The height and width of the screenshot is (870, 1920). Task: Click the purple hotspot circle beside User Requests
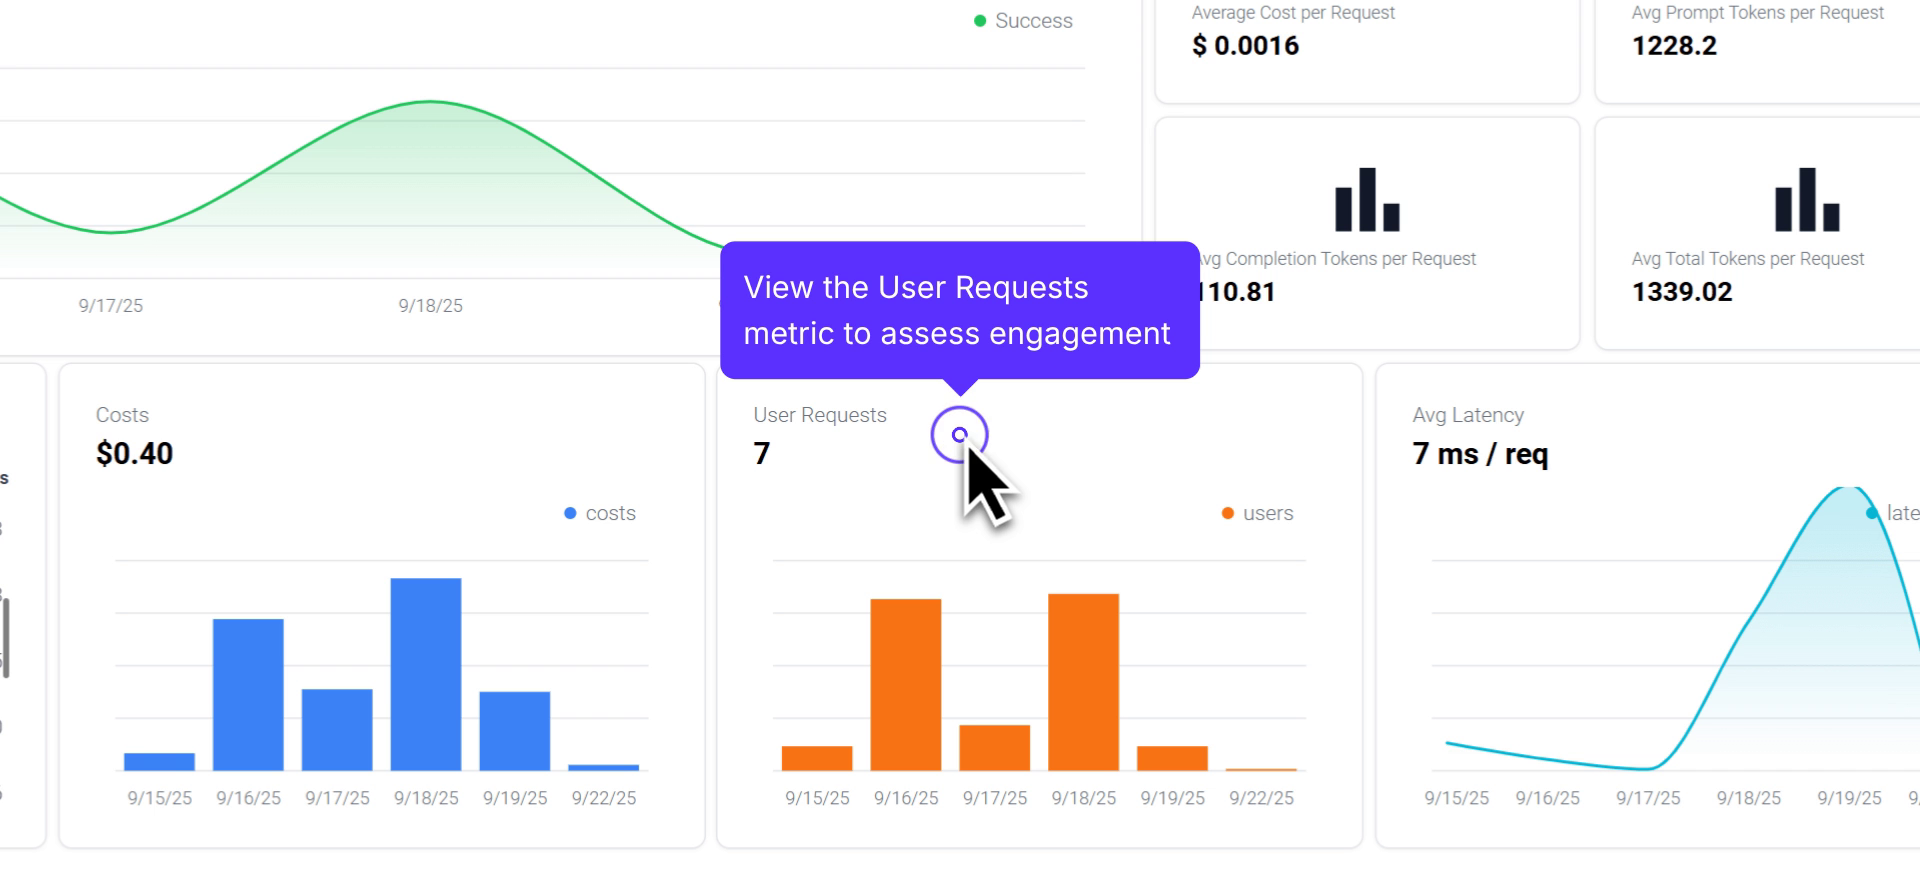[959, 435]
